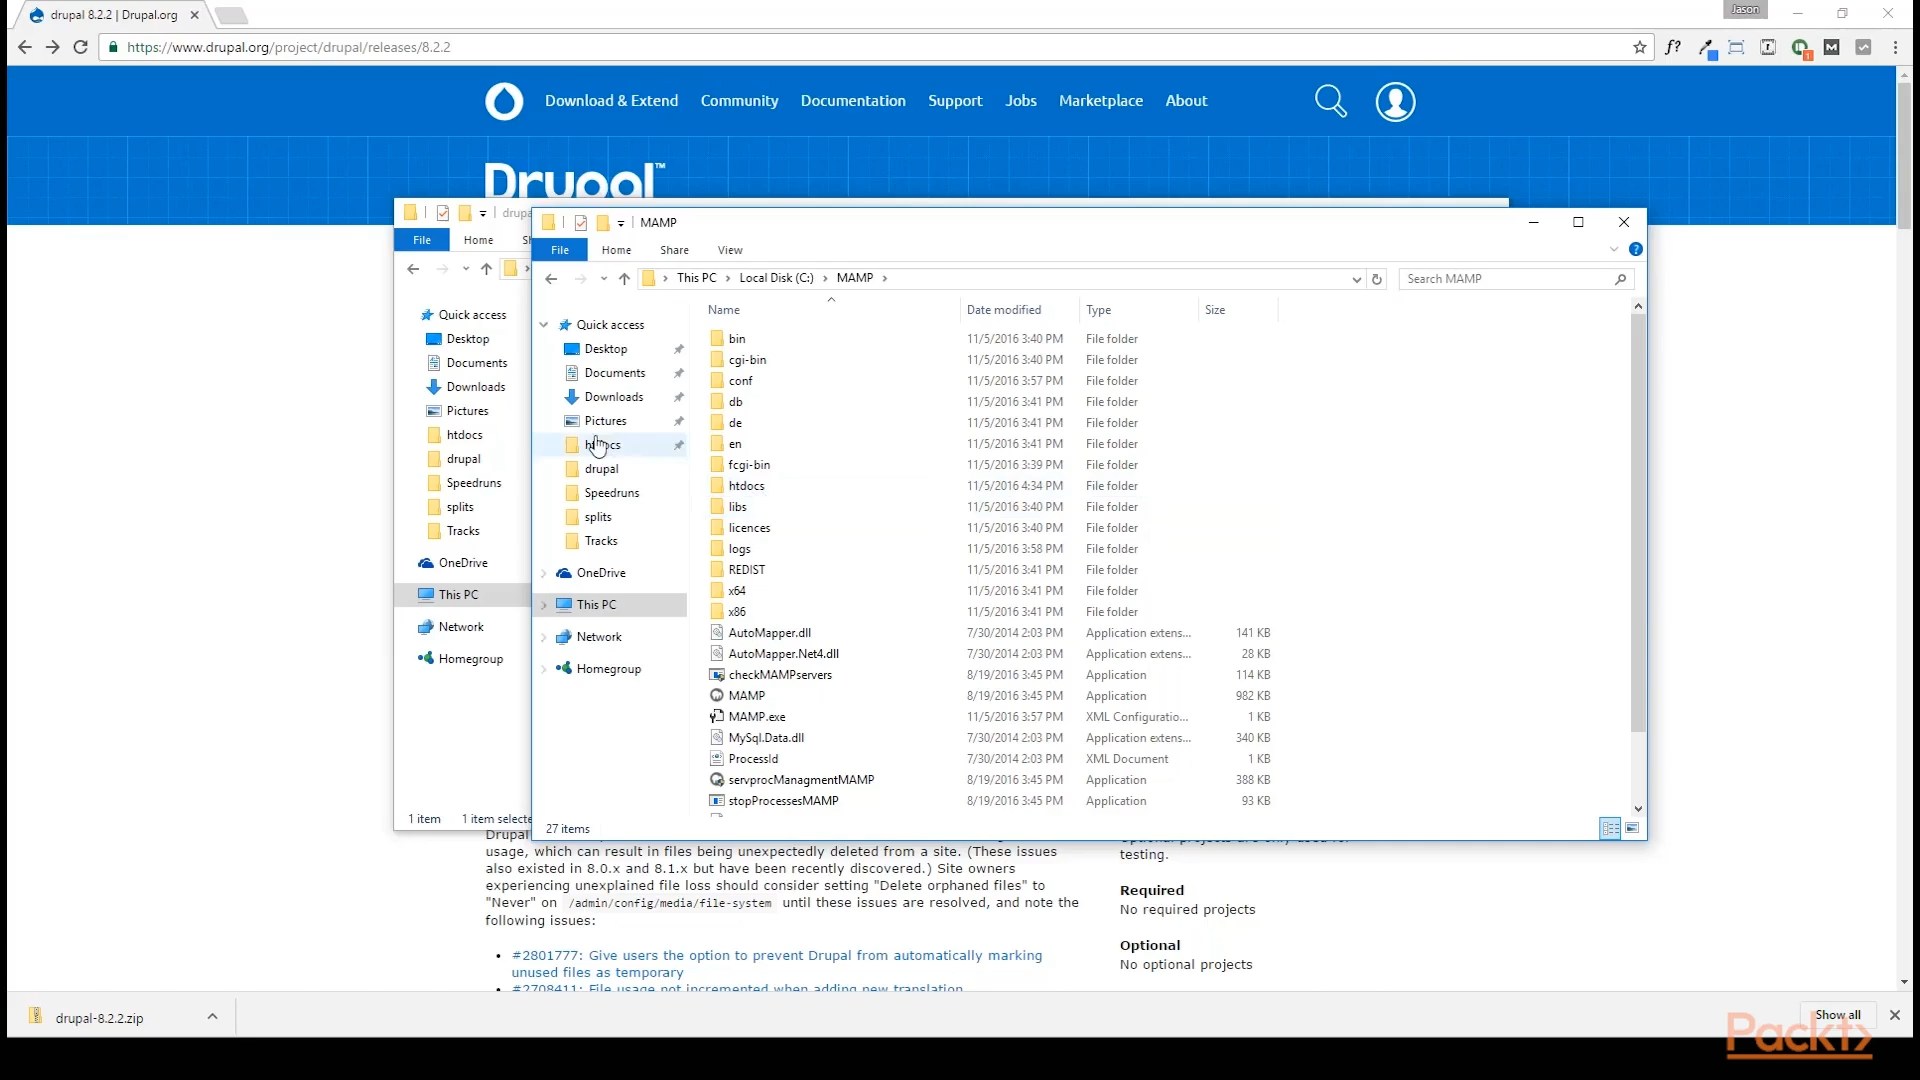Open the File tab in MAMP window
This screenshot has height=1080, width=1920.
click(560, 250)
